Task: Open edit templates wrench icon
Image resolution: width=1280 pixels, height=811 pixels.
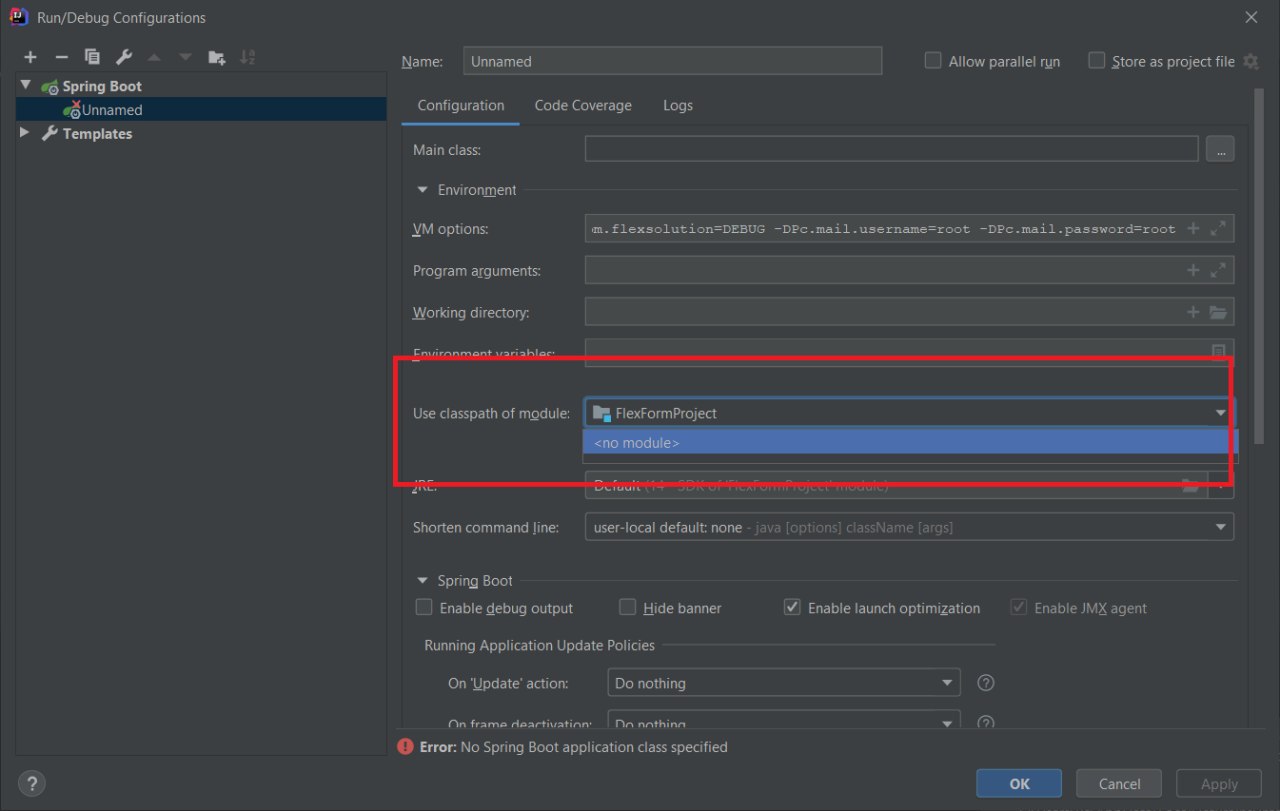Action: click(x=123, y=57)
